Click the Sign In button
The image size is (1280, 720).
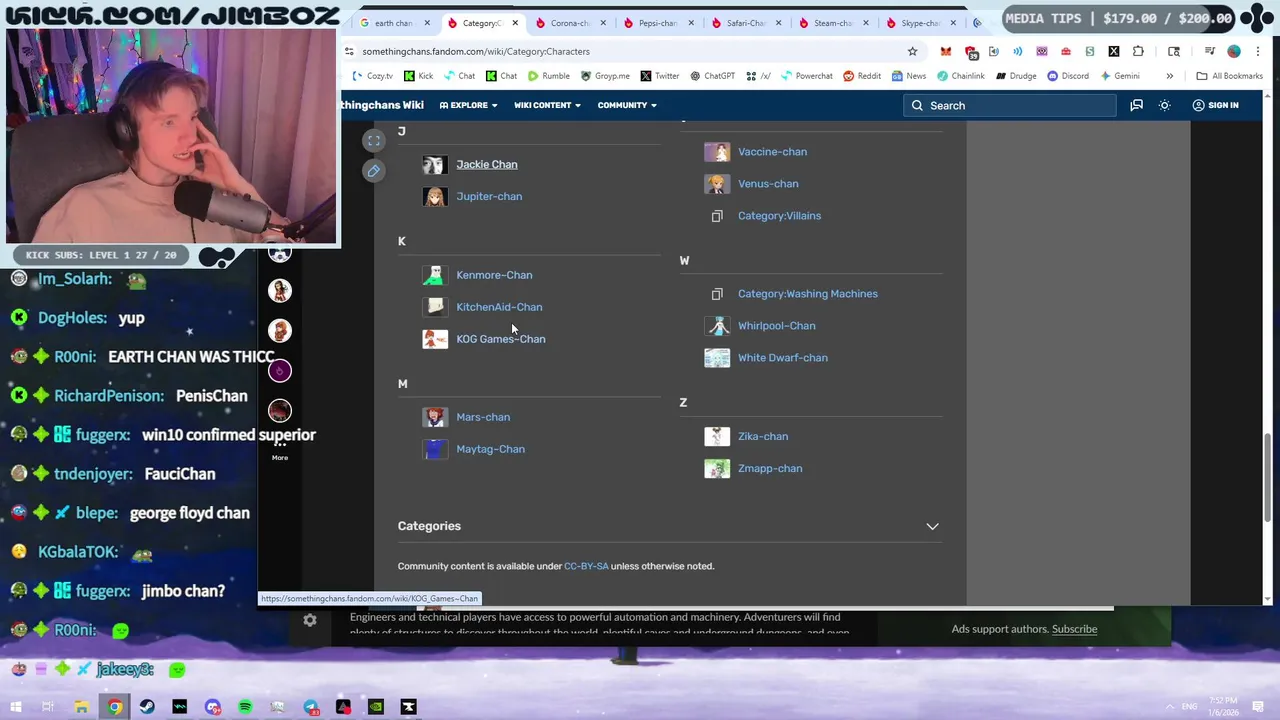tap(1215, 105)
